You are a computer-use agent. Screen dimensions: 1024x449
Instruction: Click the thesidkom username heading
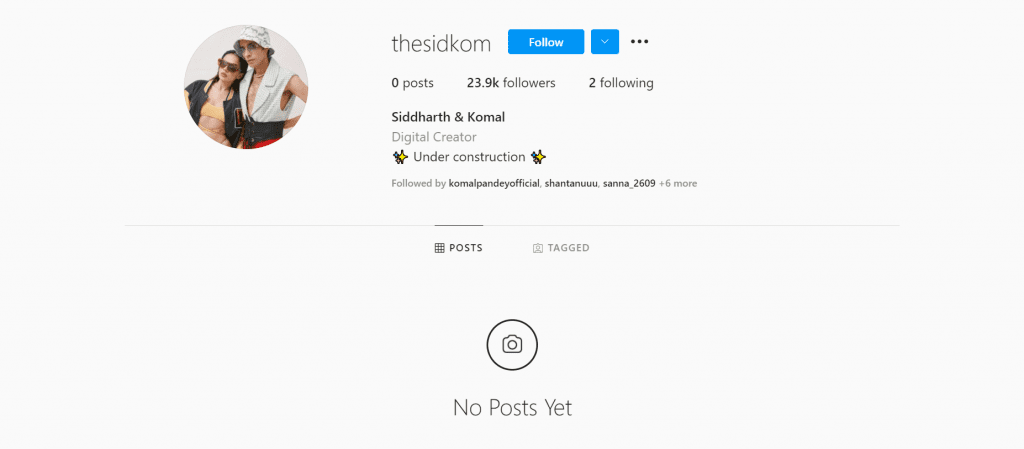point(441,44)
